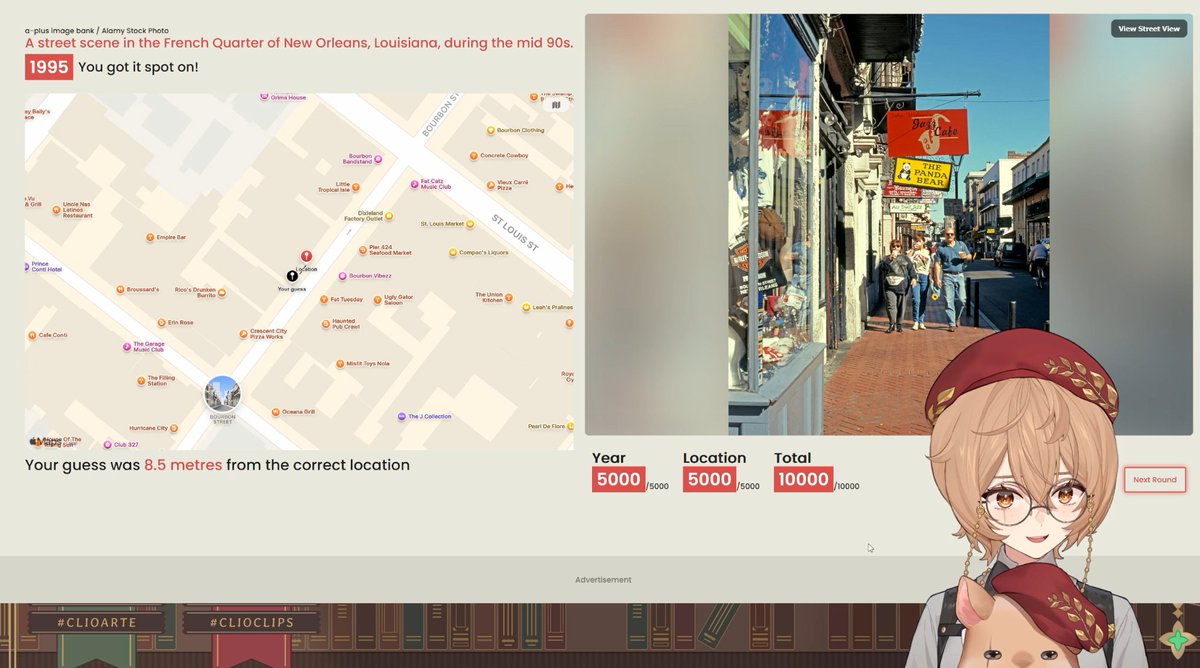Select the Haunted Pub Crawl marker

[x=324, y=324]
